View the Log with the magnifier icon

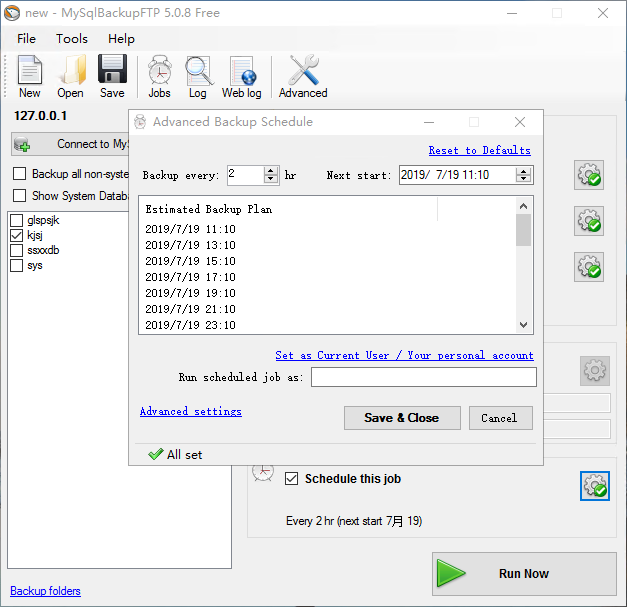pos(199,71)
